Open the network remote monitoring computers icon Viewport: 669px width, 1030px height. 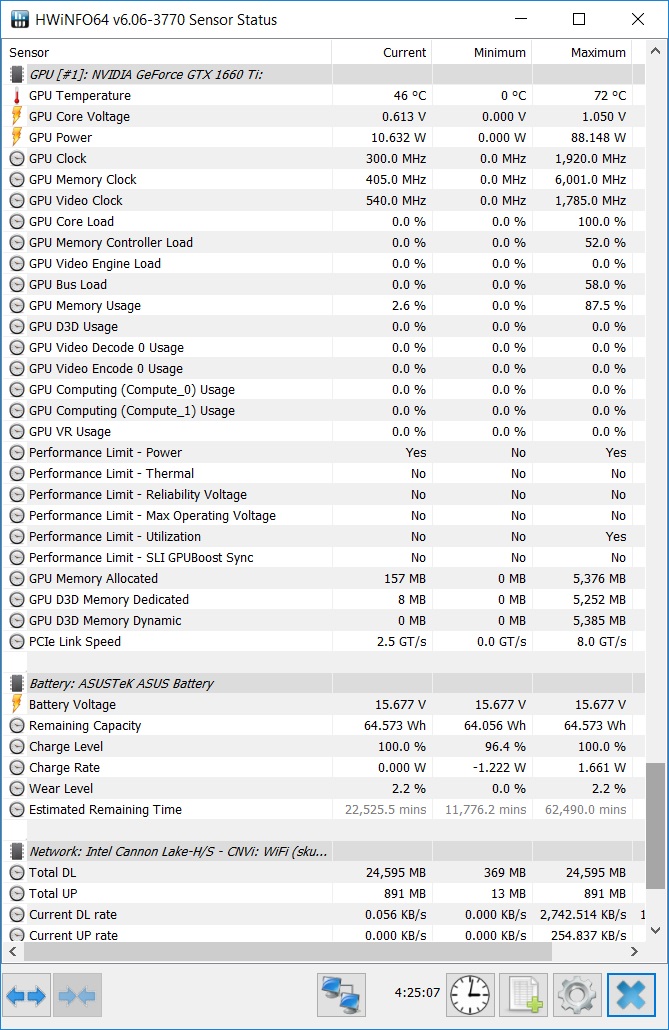tap(341, 995)
